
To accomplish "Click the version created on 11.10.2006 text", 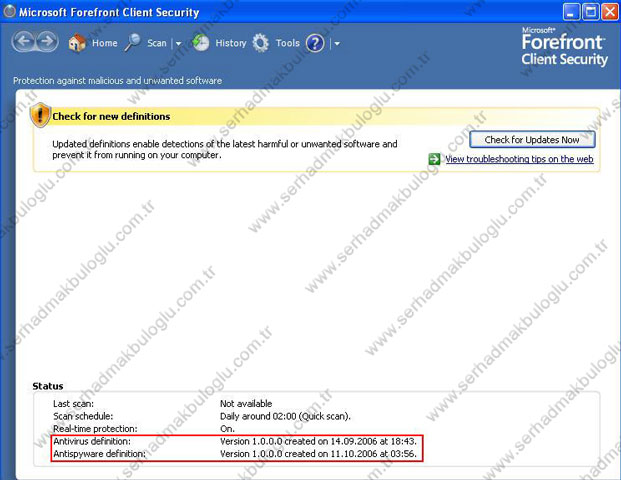I will (x=318, y=454).
